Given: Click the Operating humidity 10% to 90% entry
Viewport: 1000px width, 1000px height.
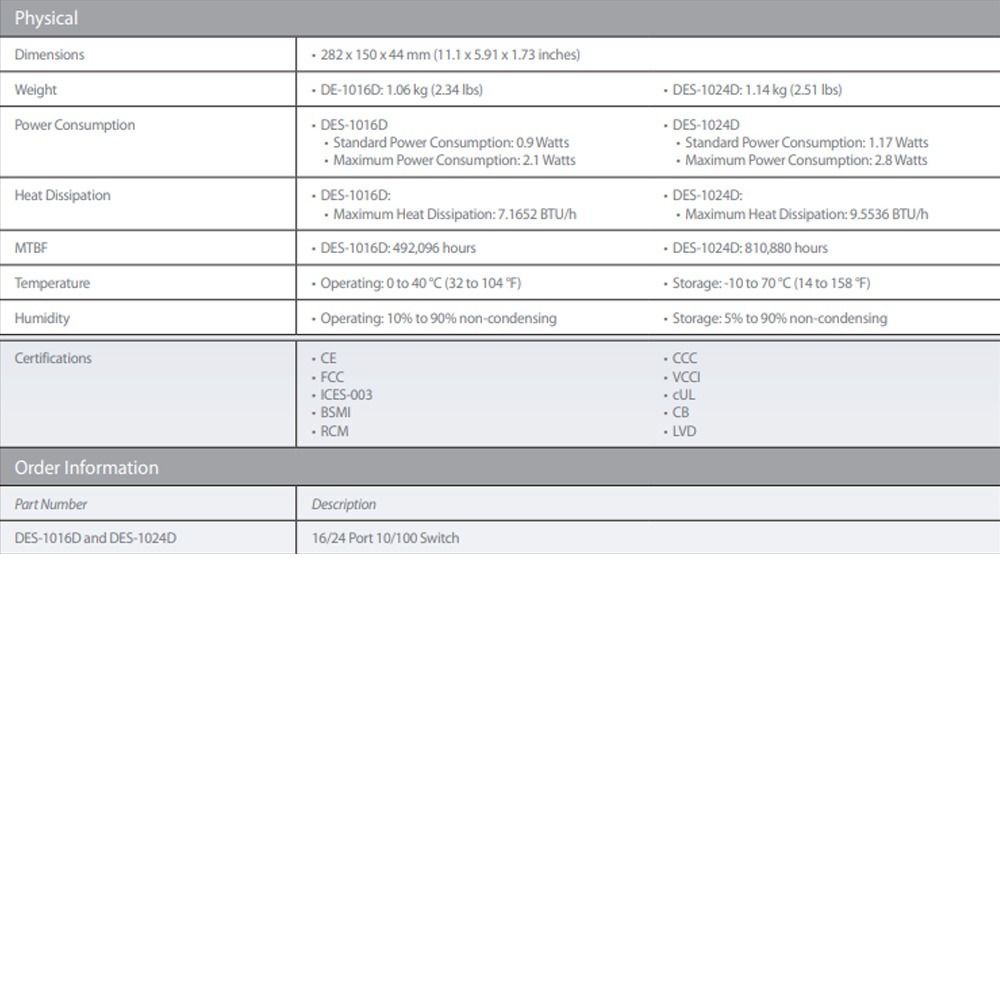Looking at the screenshot, I should pos(438,318).
